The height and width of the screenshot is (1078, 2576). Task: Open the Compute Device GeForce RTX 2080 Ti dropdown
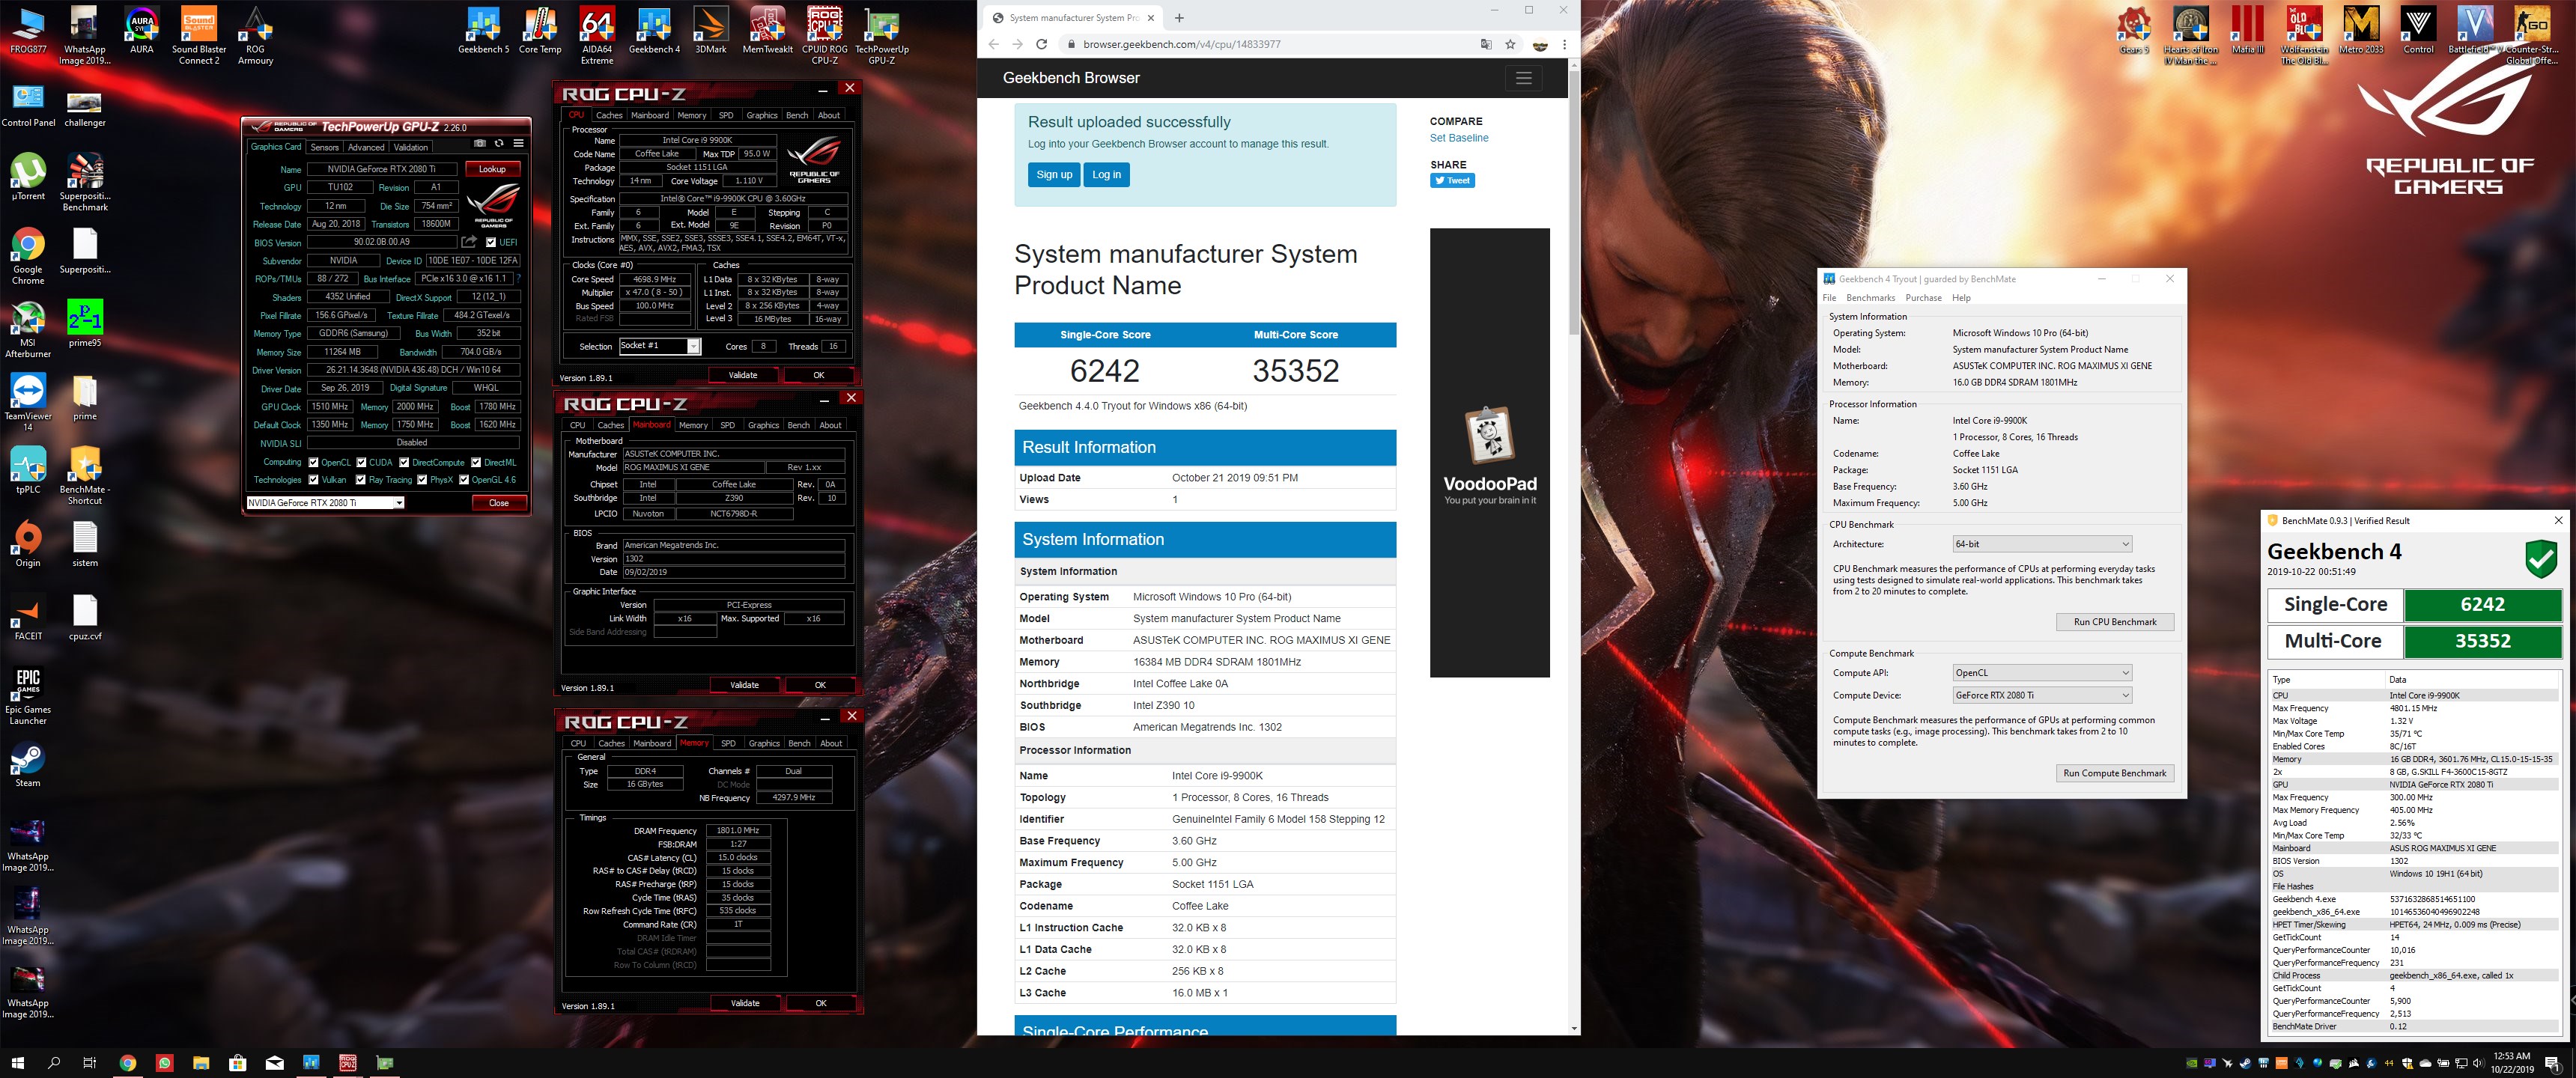tap(2042, 695)
